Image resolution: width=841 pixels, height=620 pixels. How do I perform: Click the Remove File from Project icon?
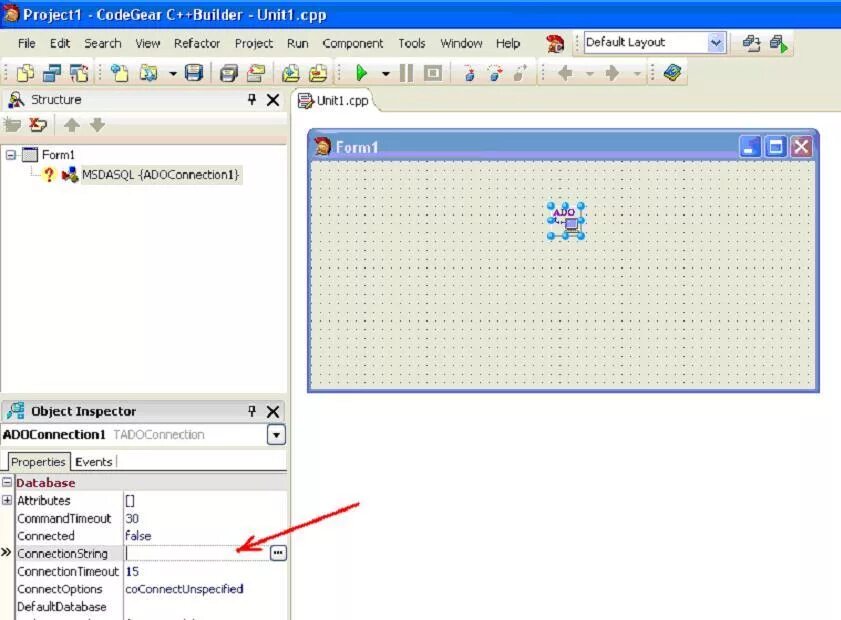(x=318, y=72)
